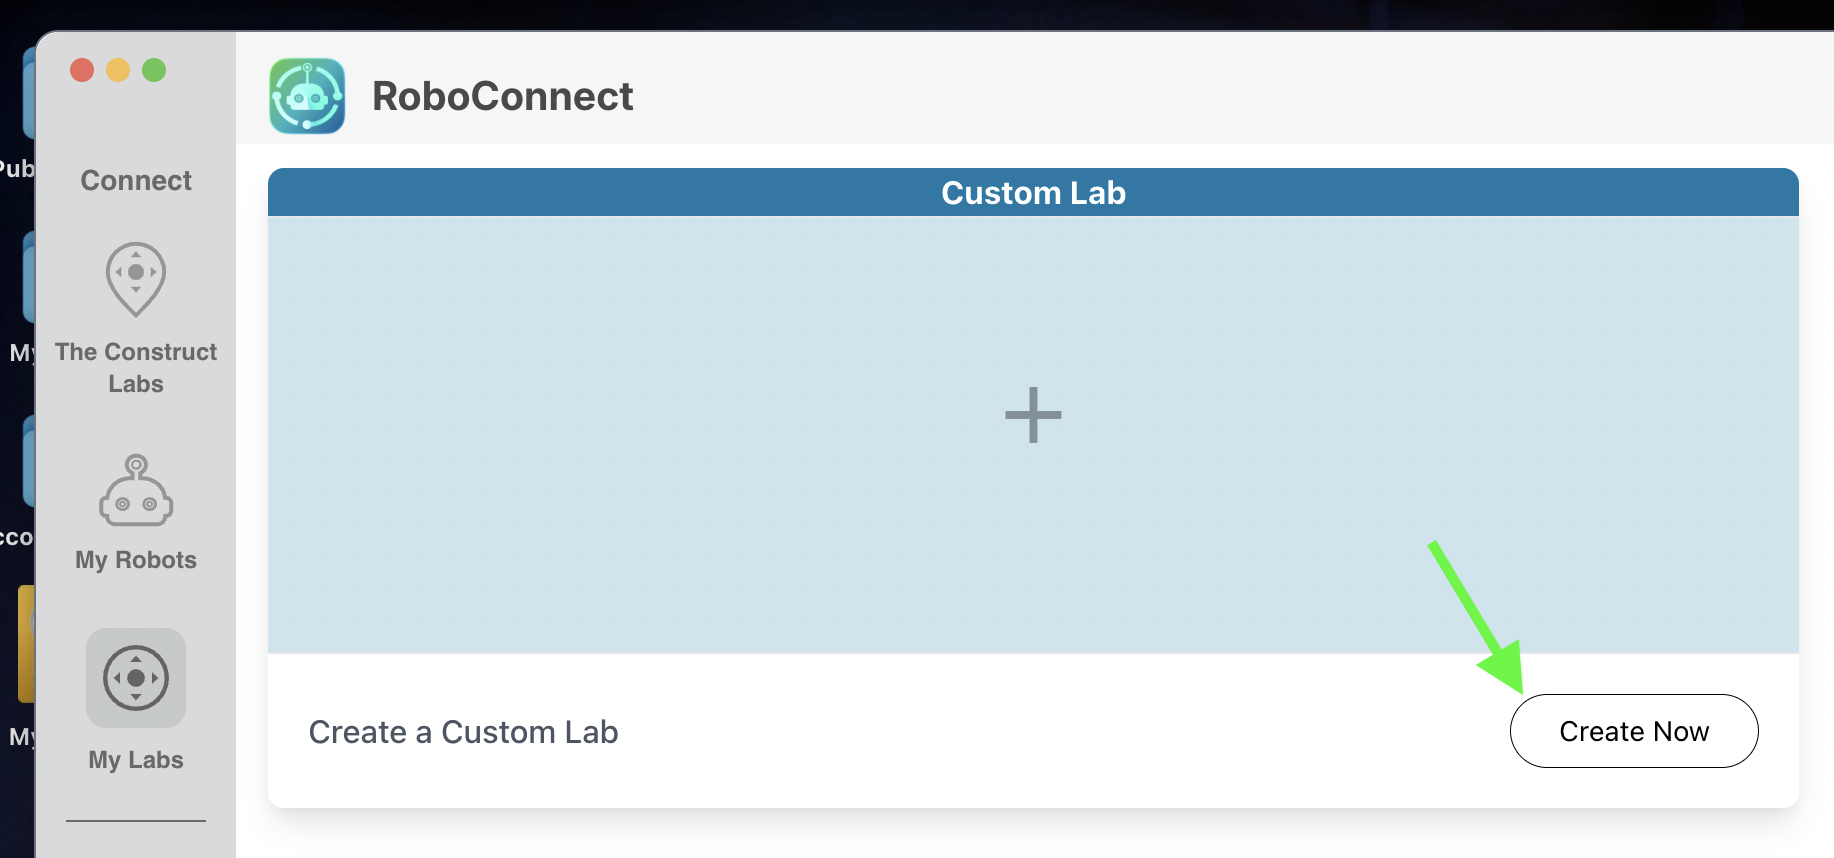Maximize the window using green button
Image resolution: width=1834 pixels, height=858 pixels.
154,70
